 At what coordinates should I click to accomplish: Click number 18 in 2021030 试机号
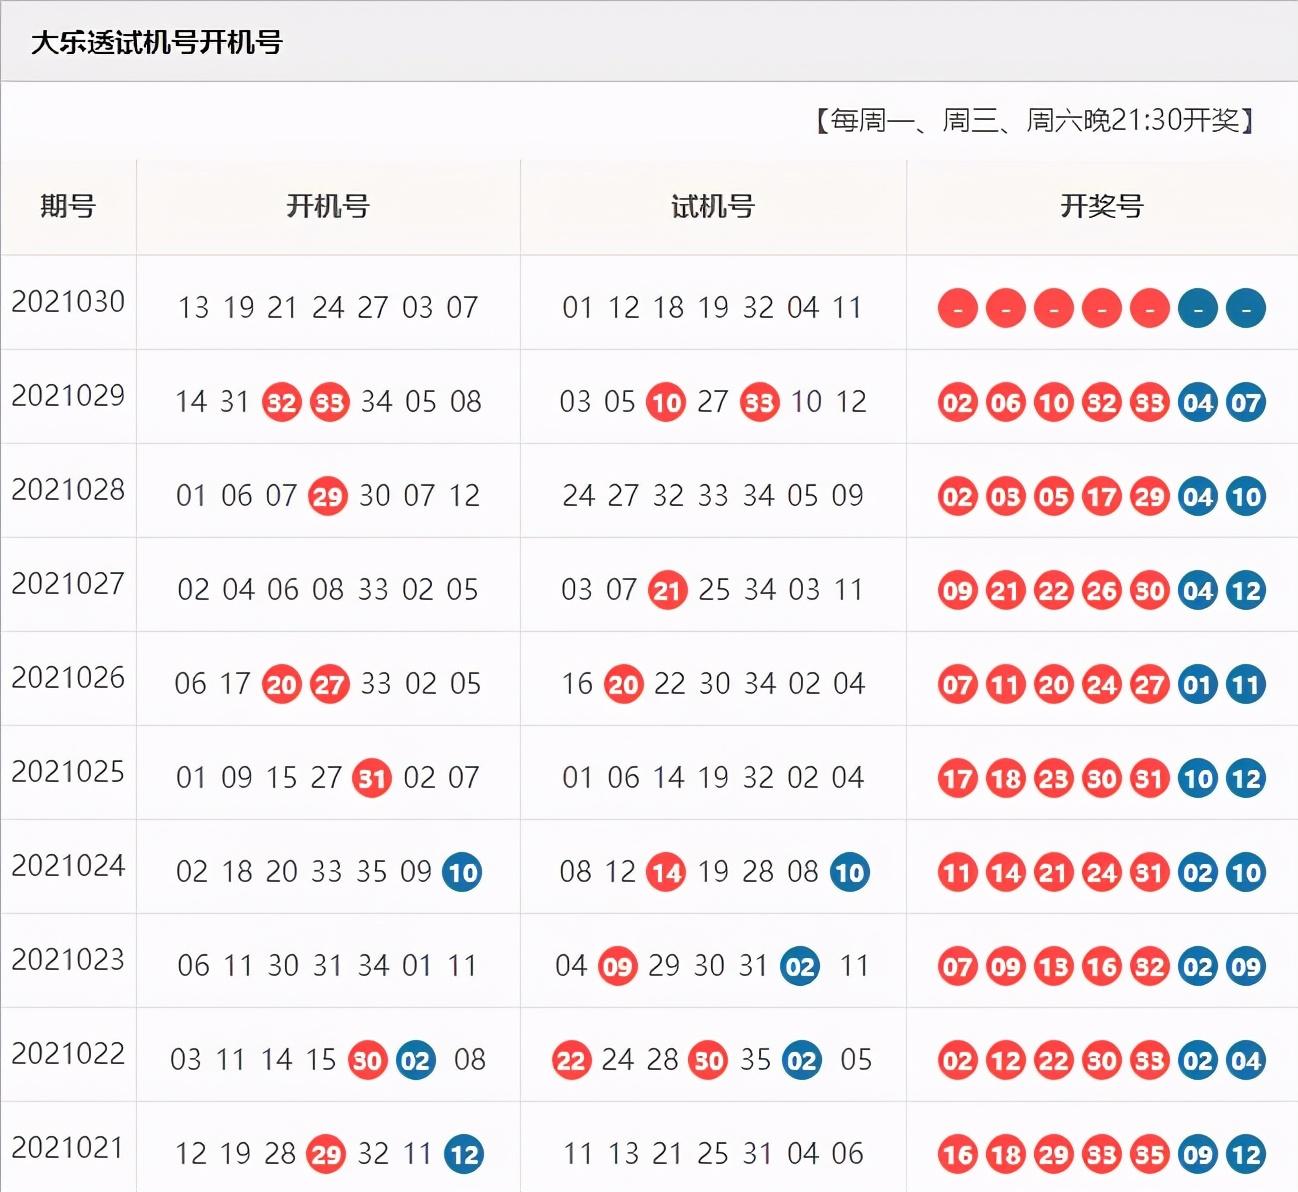[668, 308]
